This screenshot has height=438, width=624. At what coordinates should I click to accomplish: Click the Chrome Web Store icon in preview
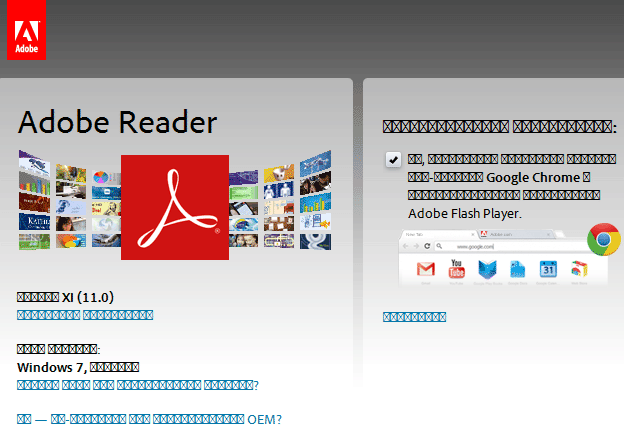(579, 269)
